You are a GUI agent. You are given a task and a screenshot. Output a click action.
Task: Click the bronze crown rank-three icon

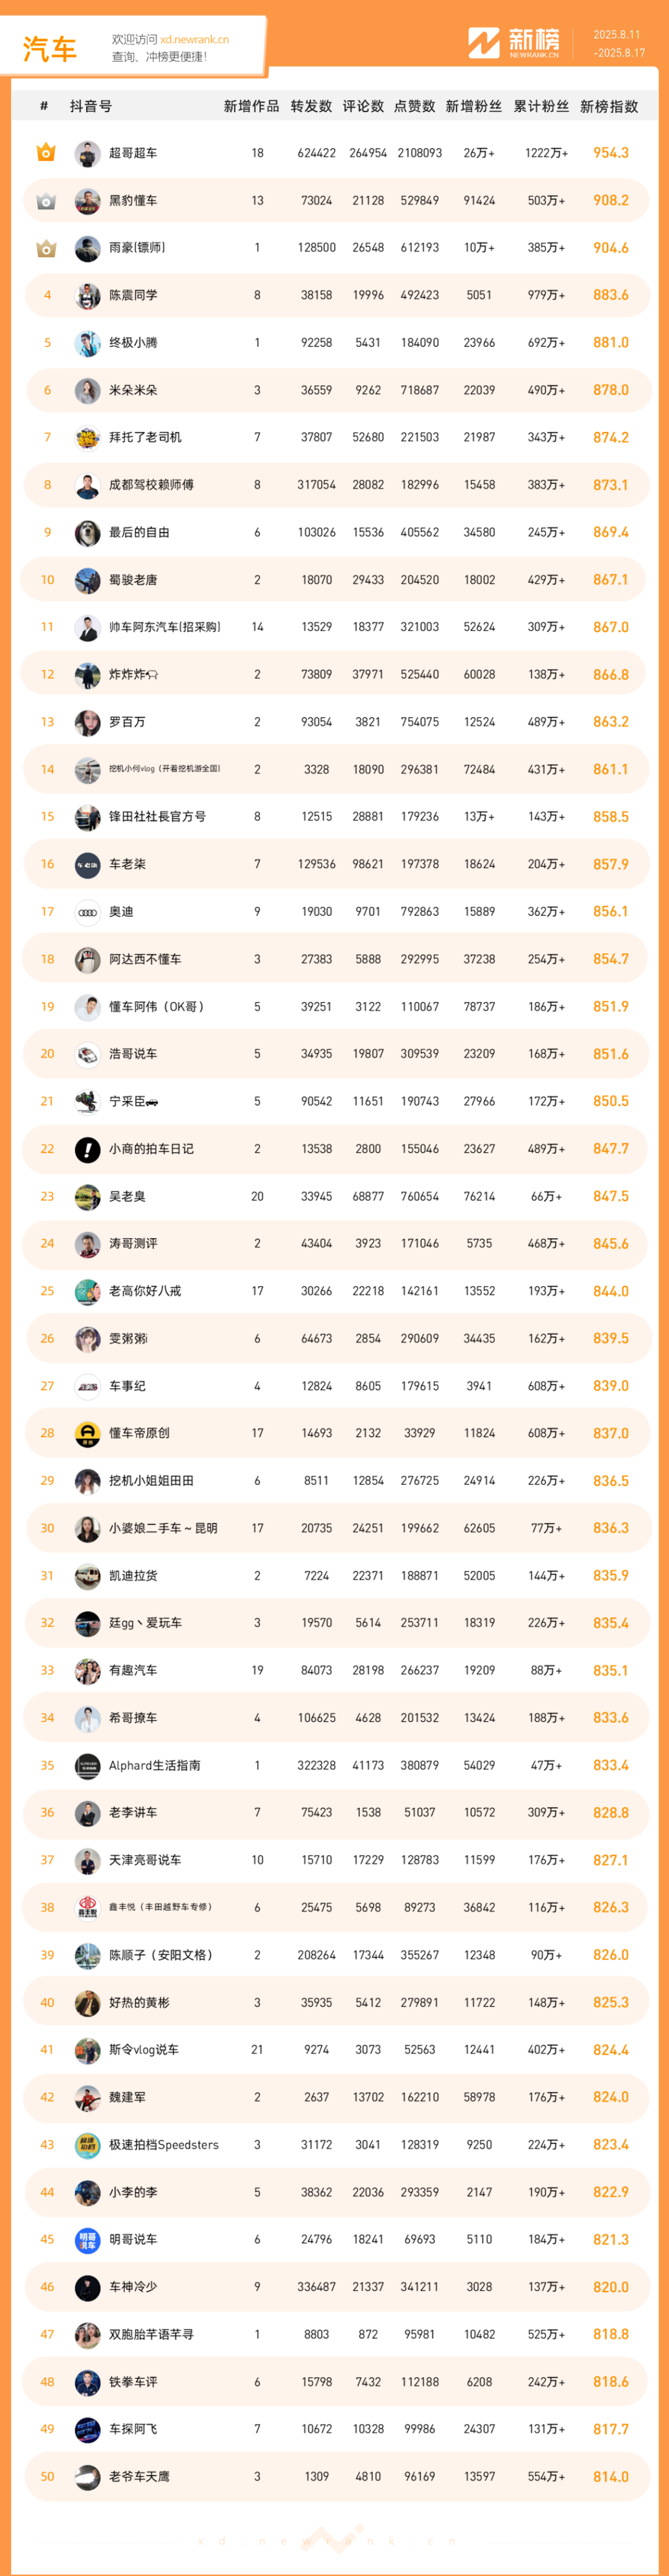click(x=46, y=248)
